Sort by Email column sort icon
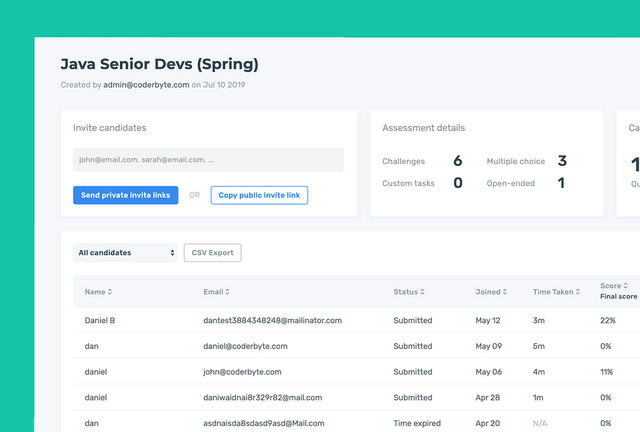The width and height of the screenshot is (640, 432). (x=228, y=292)
